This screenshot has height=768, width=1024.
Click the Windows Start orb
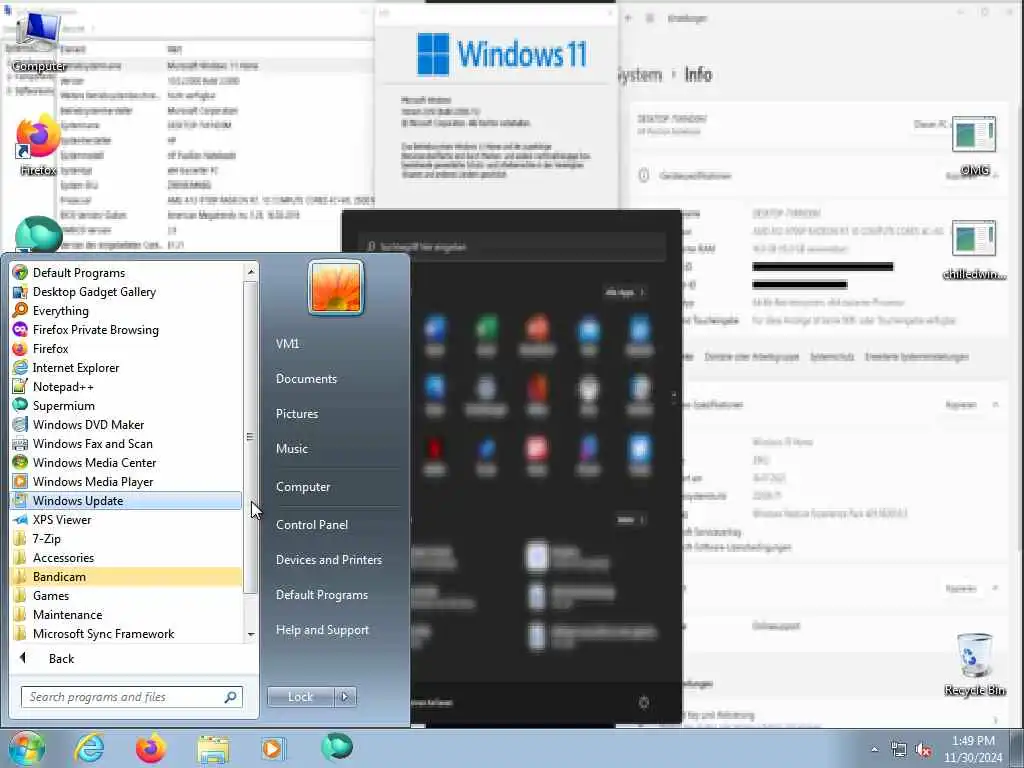[x=27, y=748]
